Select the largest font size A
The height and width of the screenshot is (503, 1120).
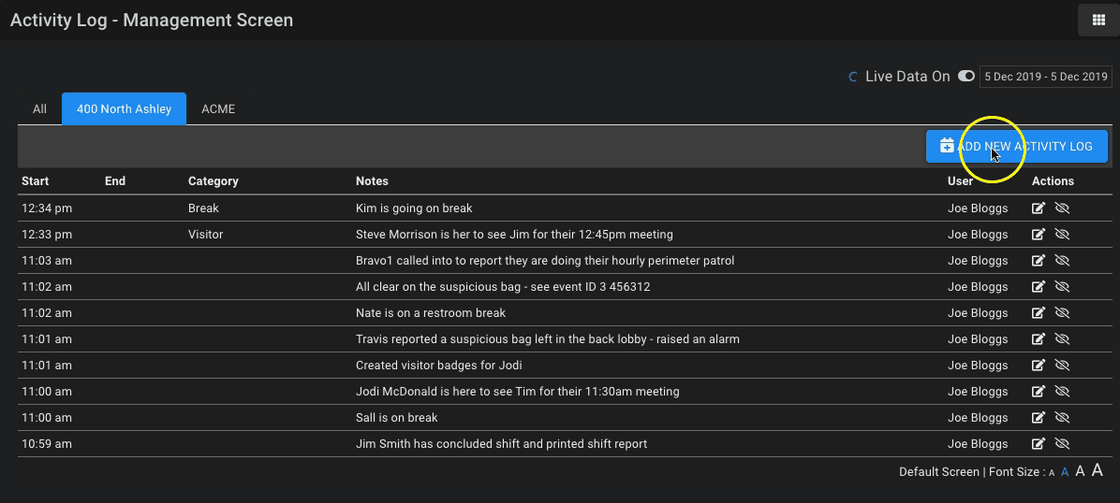point(1098,470)
